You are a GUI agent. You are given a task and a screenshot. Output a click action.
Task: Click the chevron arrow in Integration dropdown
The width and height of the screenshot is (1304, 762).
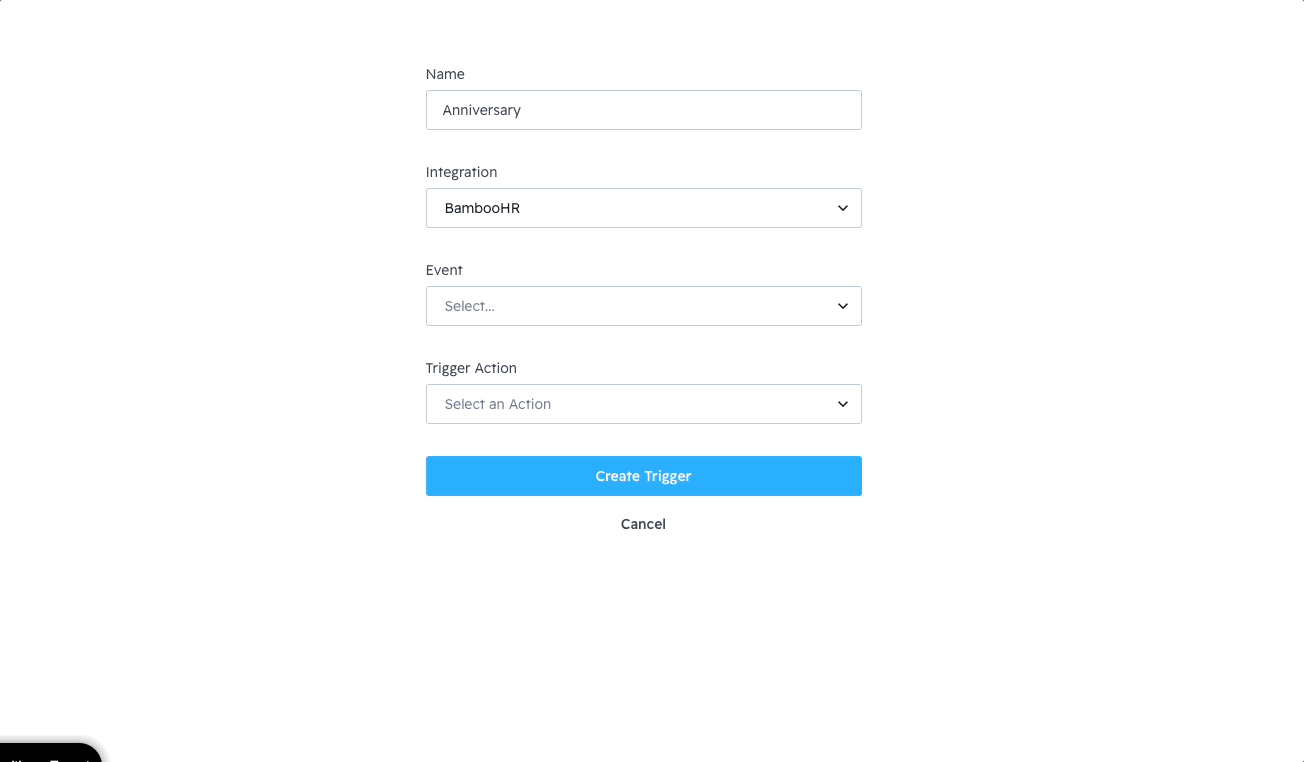[x=842, y=208]
